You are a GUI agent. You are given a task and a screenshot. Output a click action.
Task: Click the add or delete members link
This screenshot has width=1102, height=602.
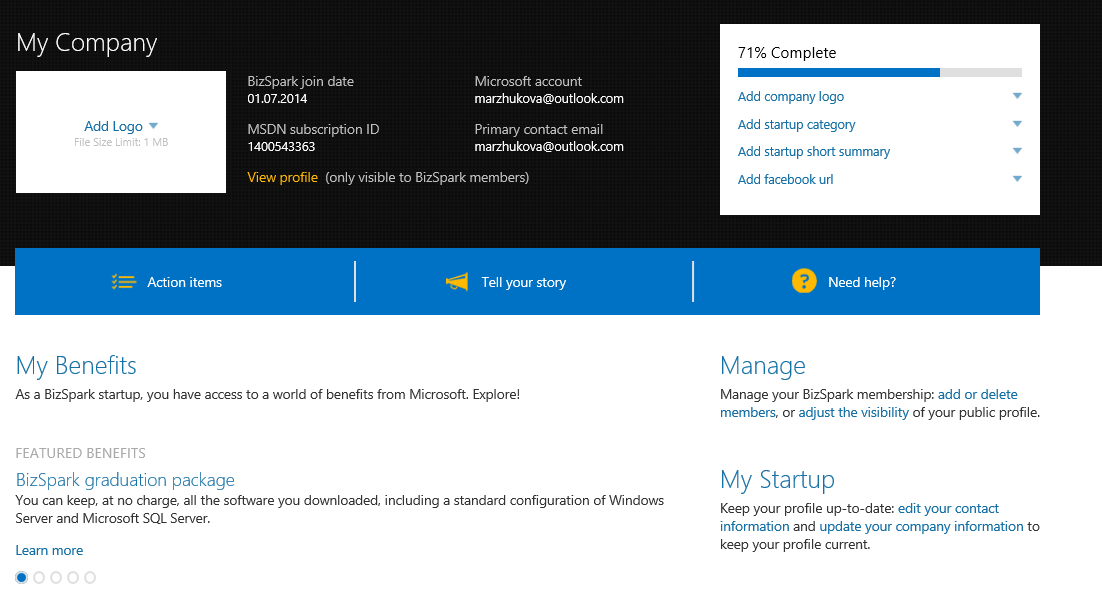[978, 394]
